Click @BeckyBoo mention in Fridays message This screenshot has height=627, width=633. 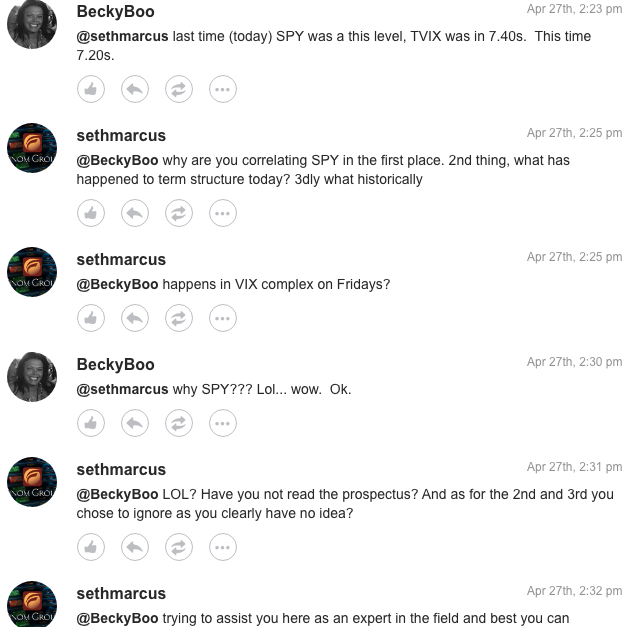(117, 284)
